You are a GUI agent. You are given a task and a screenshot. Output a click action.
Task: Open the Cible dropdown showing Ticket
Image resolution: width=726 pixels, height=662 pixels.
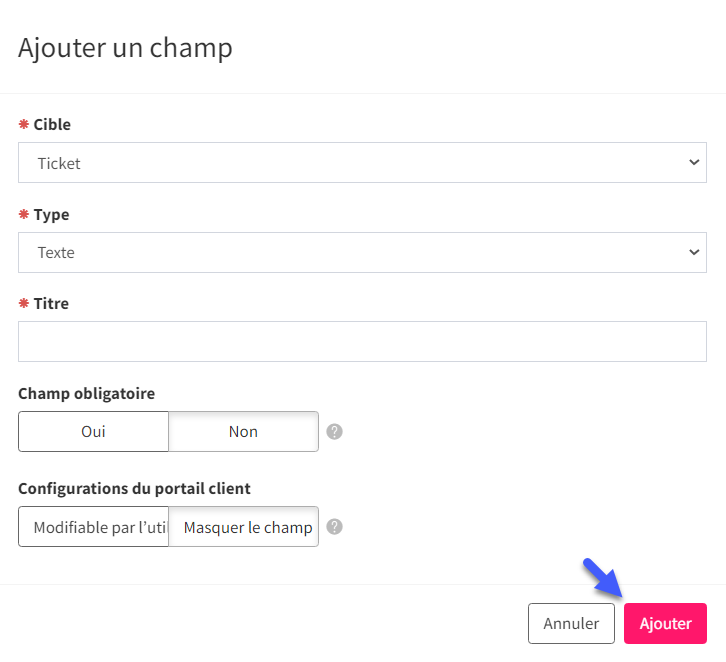click(362, 162)
